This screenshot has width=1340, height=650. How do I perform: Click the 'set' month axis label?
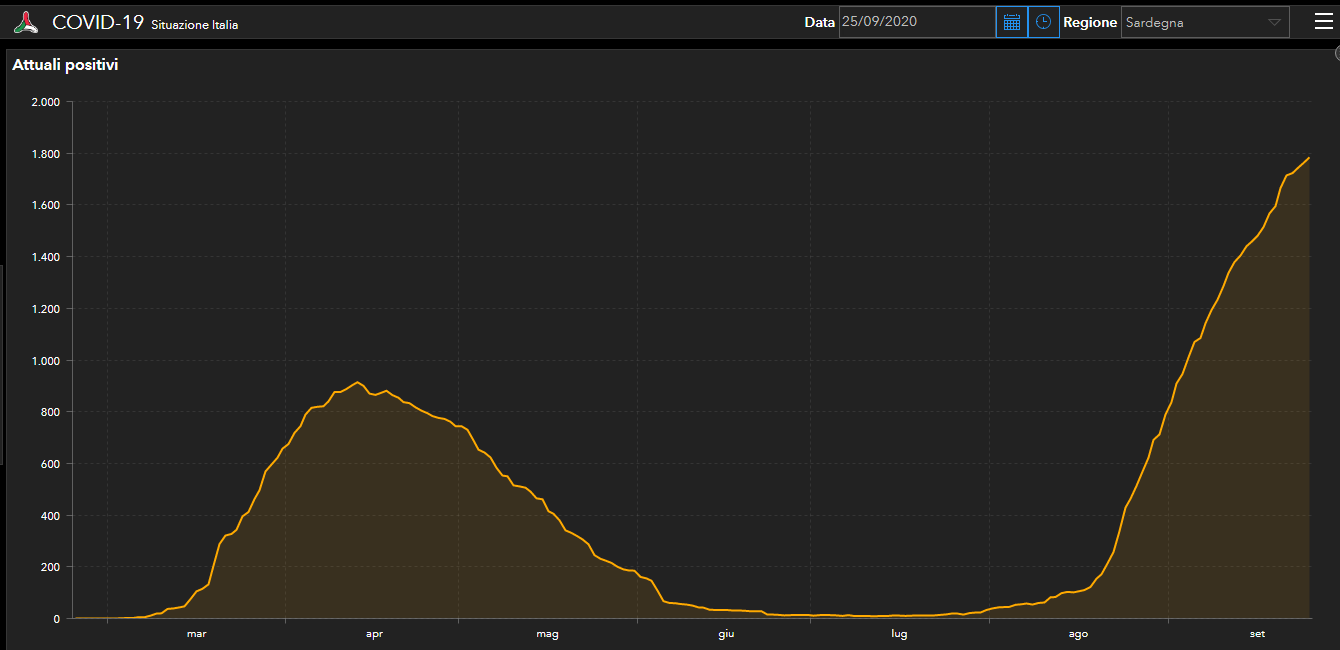point(1257,633)
